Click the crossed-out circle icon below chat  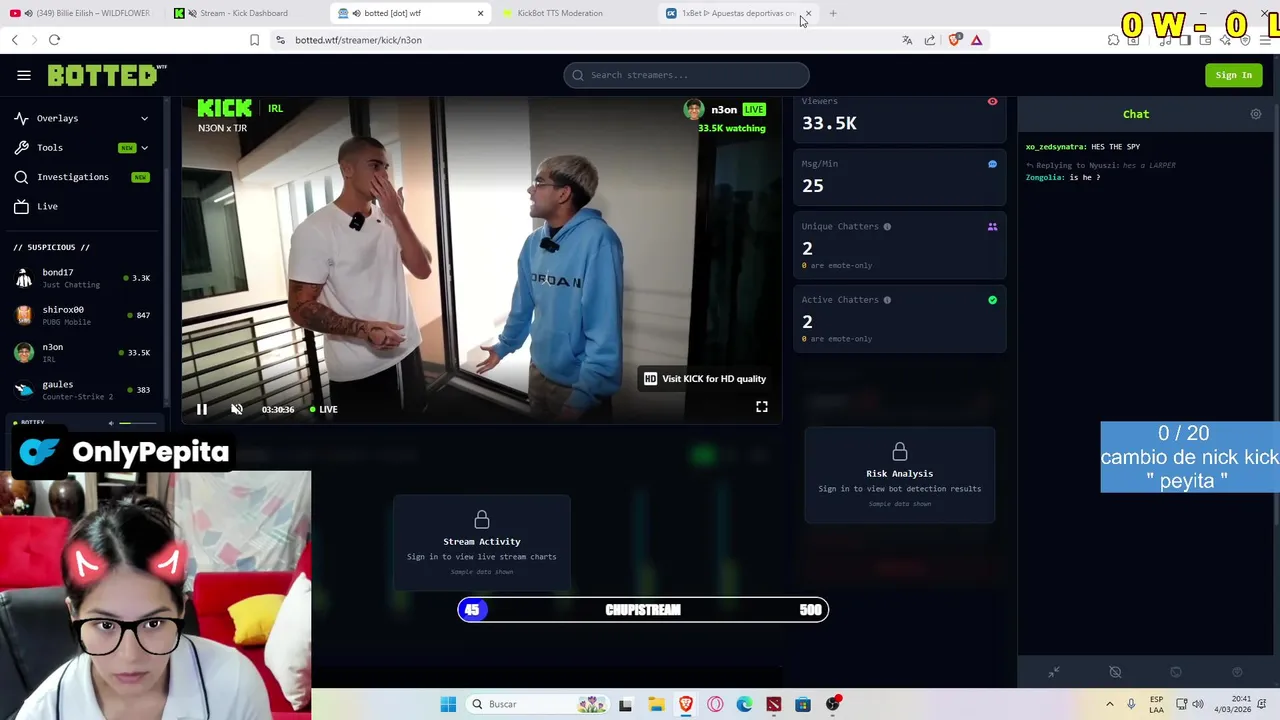[x=1115, y=672]
